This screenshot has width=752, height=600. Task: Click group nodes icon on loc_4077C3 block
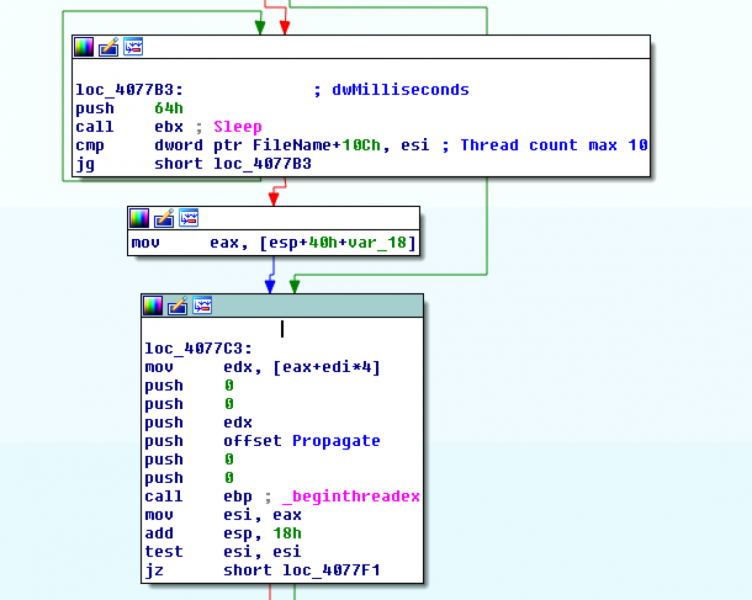point(202,305)
